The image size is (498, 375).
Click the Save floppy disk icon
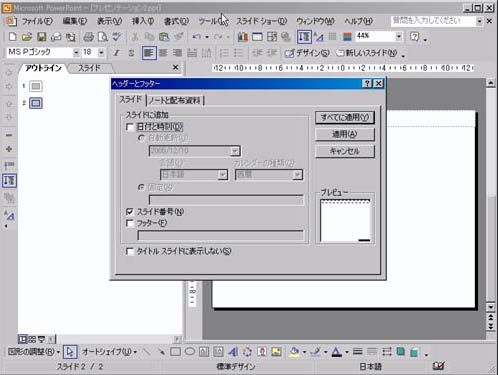(x=41, y=37)
